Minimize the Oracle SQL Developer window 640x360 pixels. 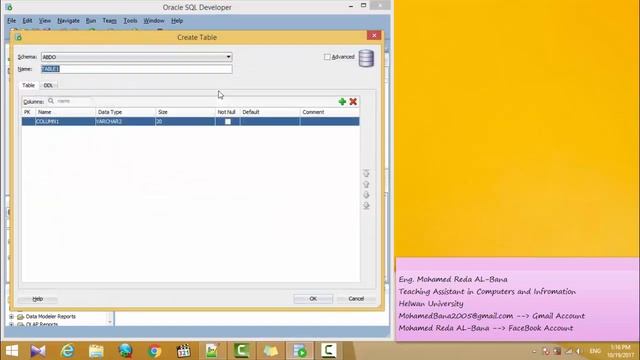tap(351, 7)
